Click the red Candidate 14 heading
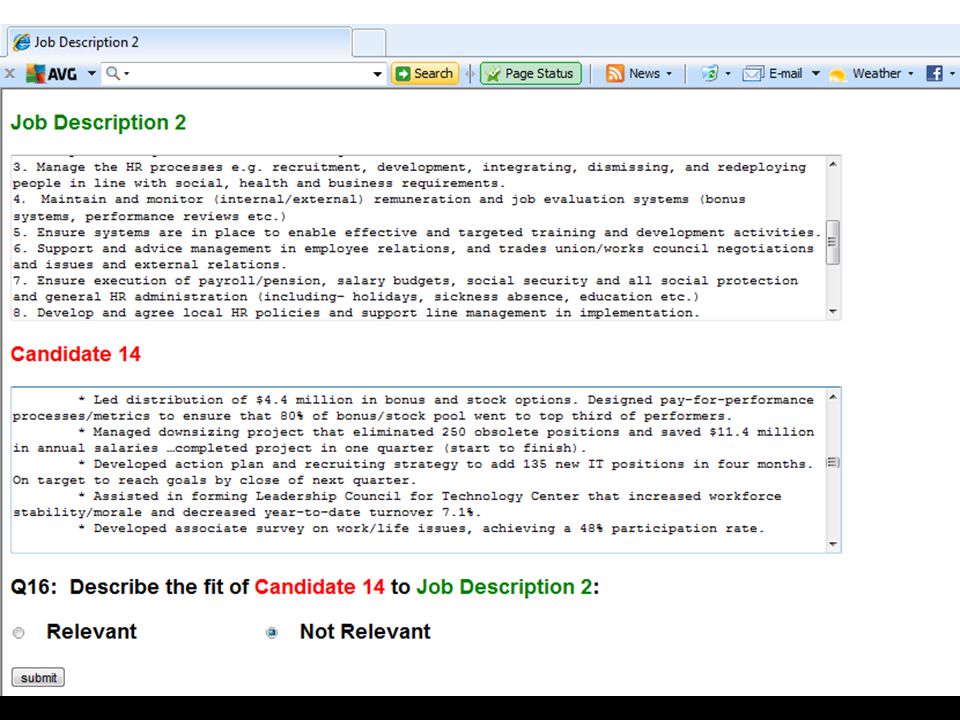960x720 pixels. point(75,354)
